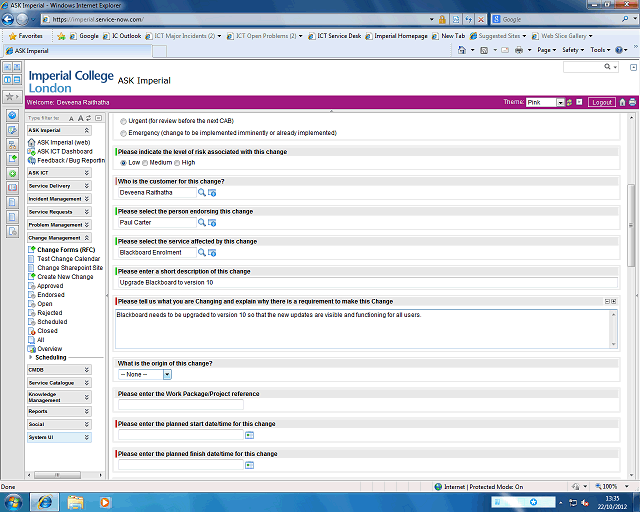Click the Work Package/Project reference field
Viewport: 640px width, 512px height.
pyautogui.click(x=180, y=405)
